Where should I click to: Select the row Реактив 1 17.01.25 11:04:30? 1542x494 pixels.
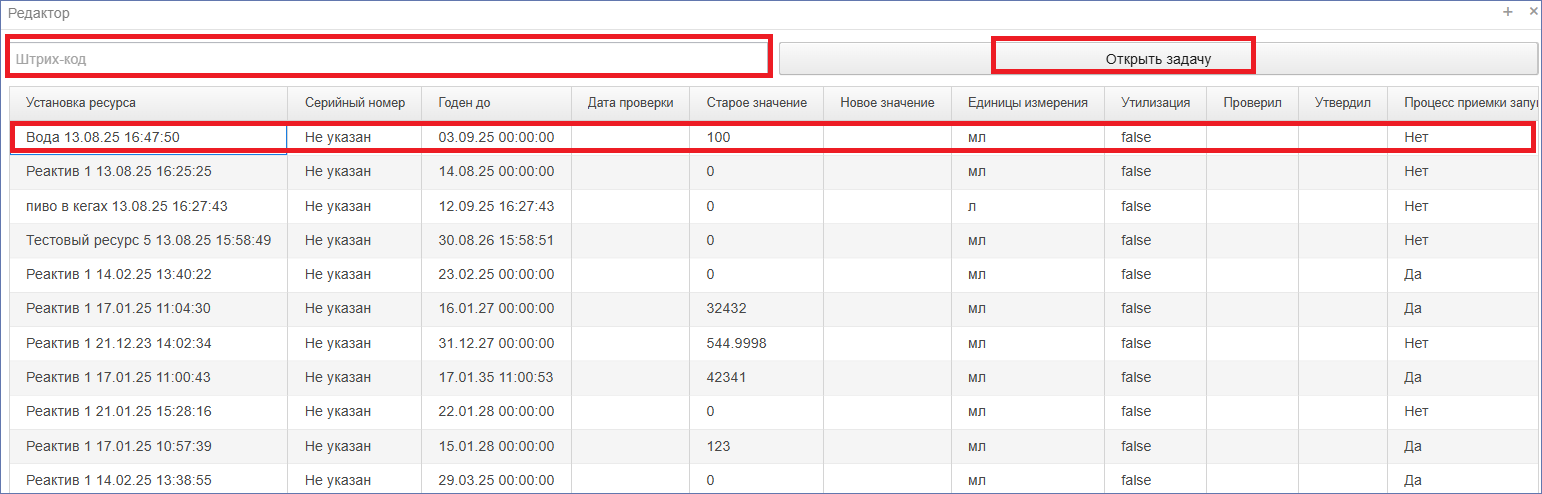click(774, 308)
